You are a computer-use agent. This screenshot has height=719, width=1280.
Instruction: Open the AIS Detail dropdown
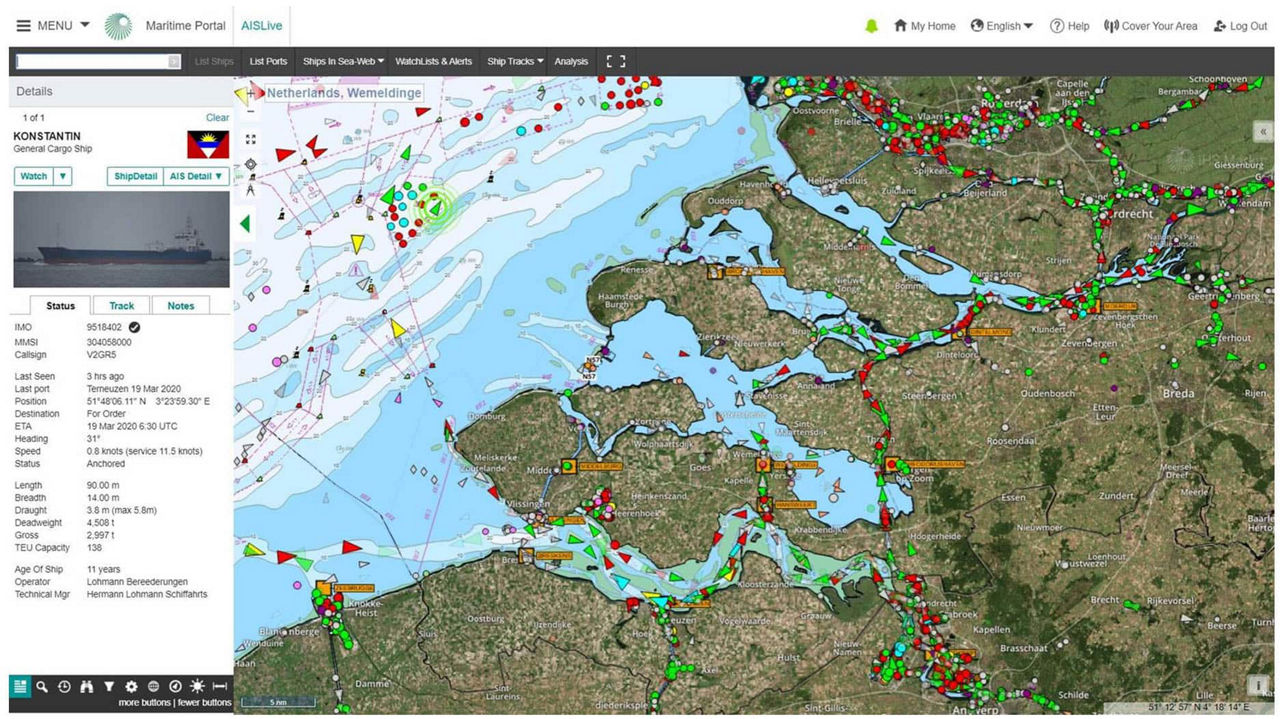196,176
